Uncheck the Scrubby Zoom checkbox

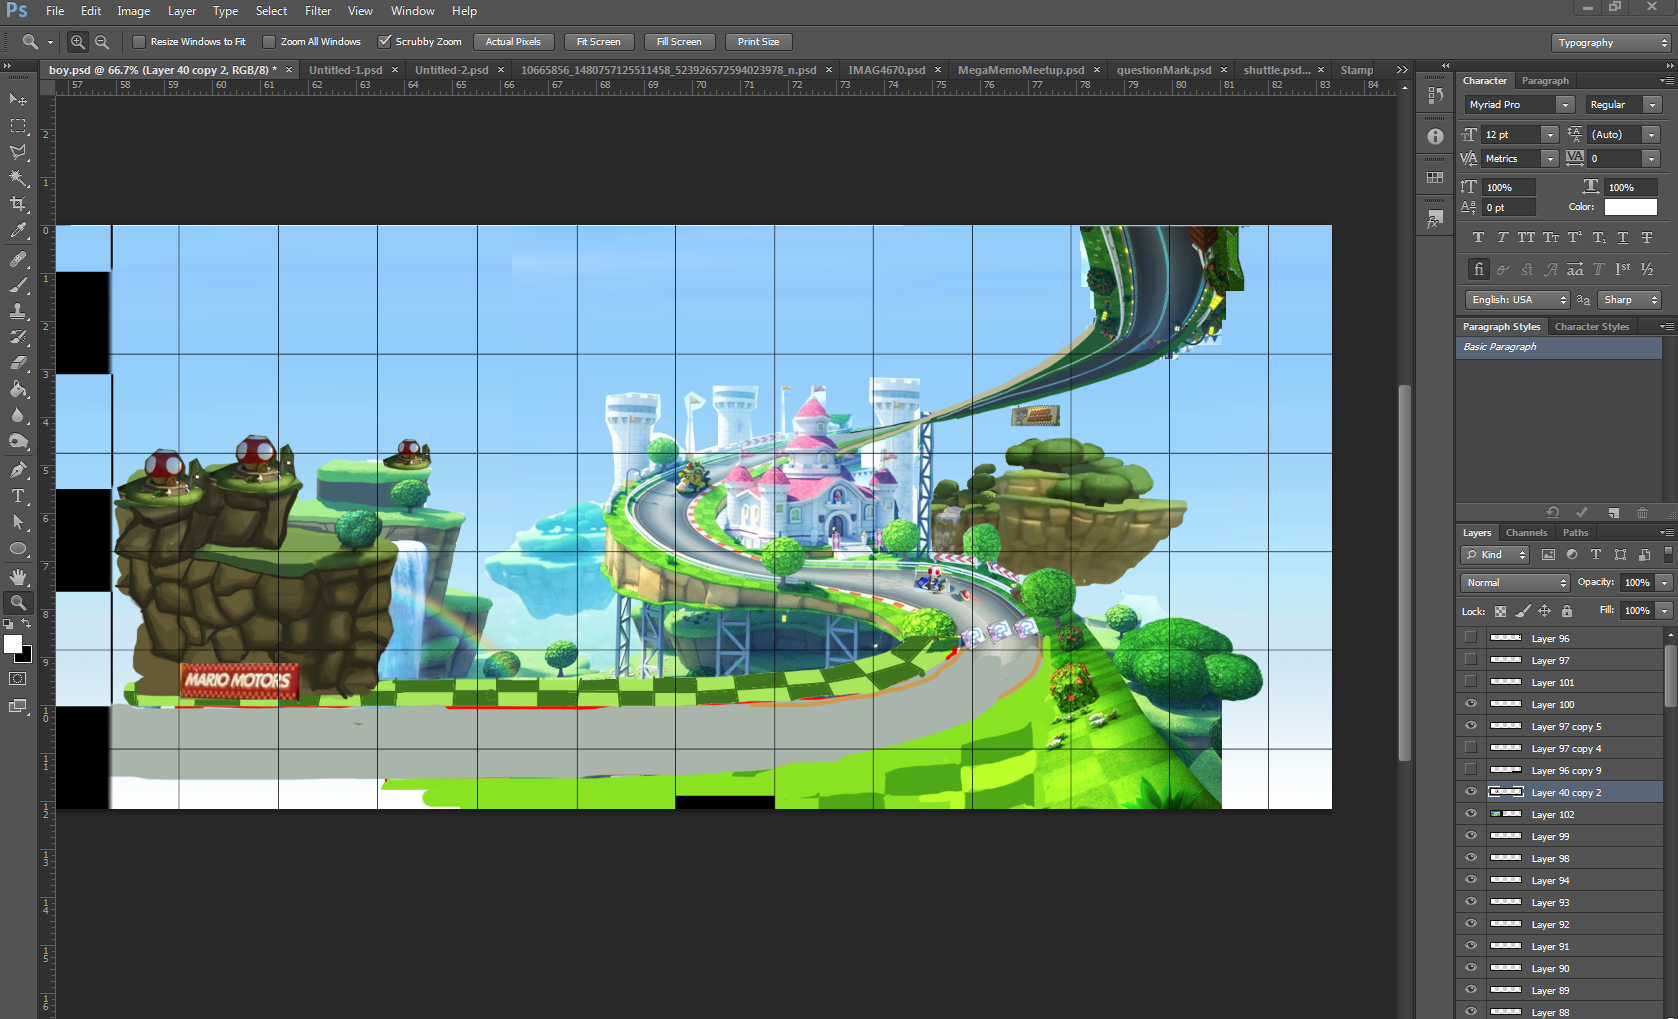pos(384,42)
